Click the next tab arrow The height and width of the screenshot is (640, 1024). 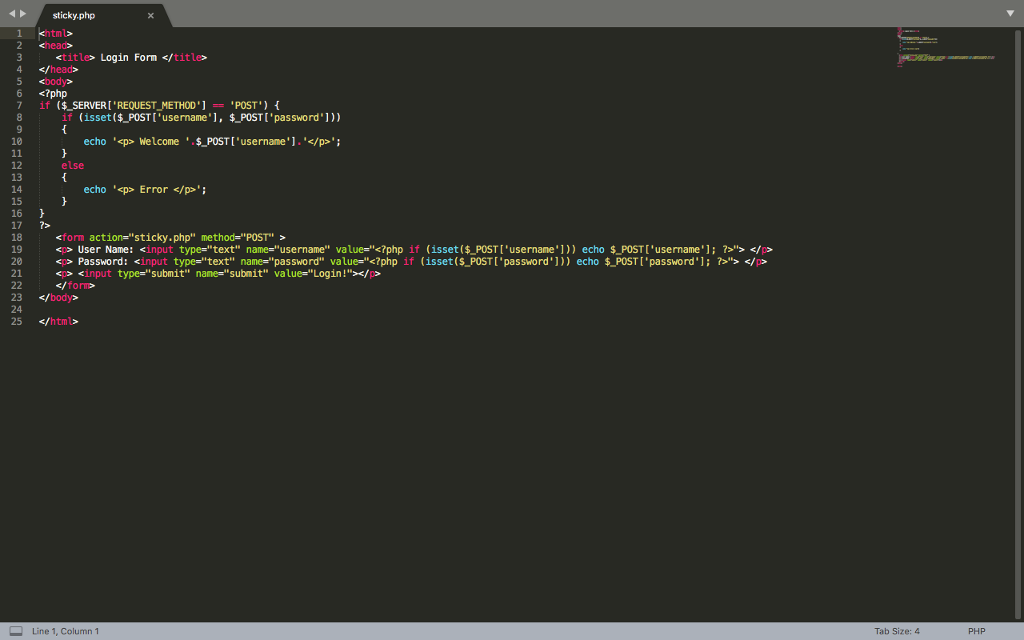tap(23, 13)
